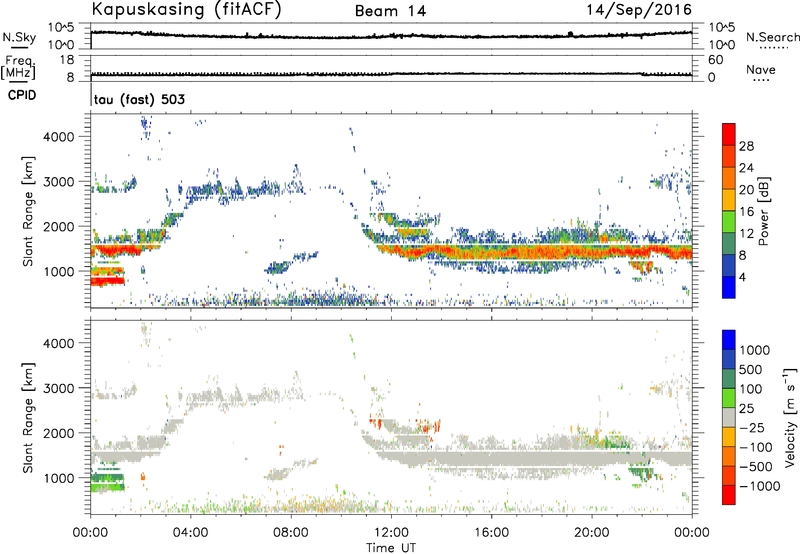The height and width of the screenshot is (554, 800).
Task: Click the '08:00' time axis label
Action: 291,533
